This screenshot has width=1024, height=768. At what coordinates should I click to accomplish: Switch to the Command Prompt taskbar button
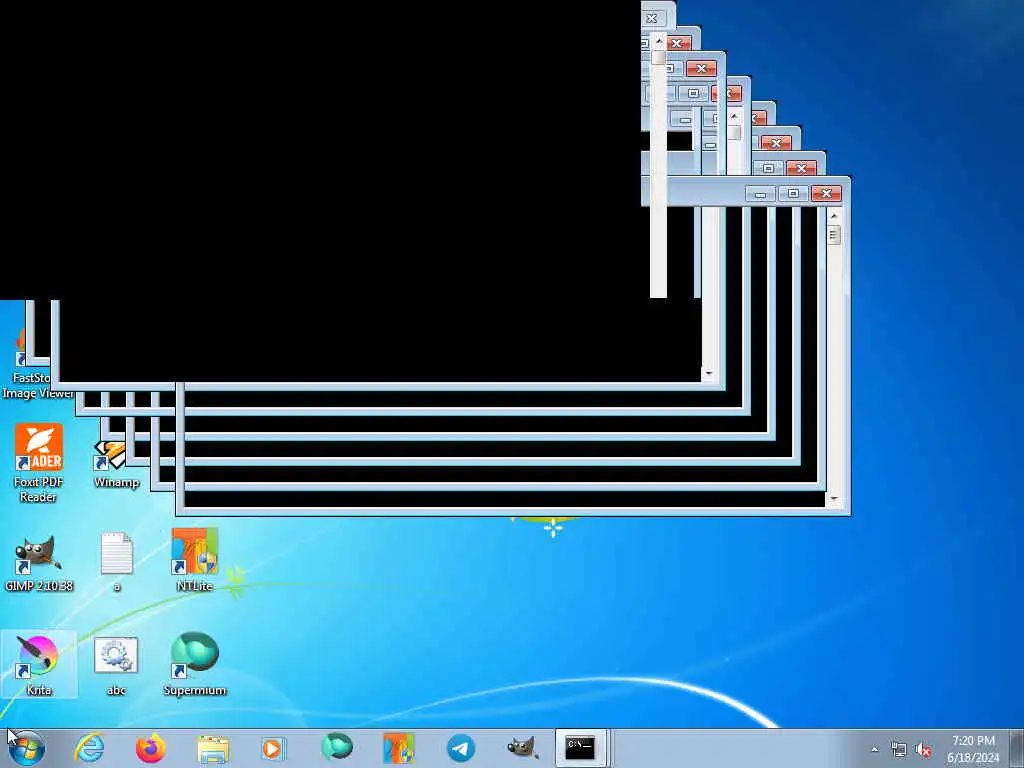(x=581, y=748)
